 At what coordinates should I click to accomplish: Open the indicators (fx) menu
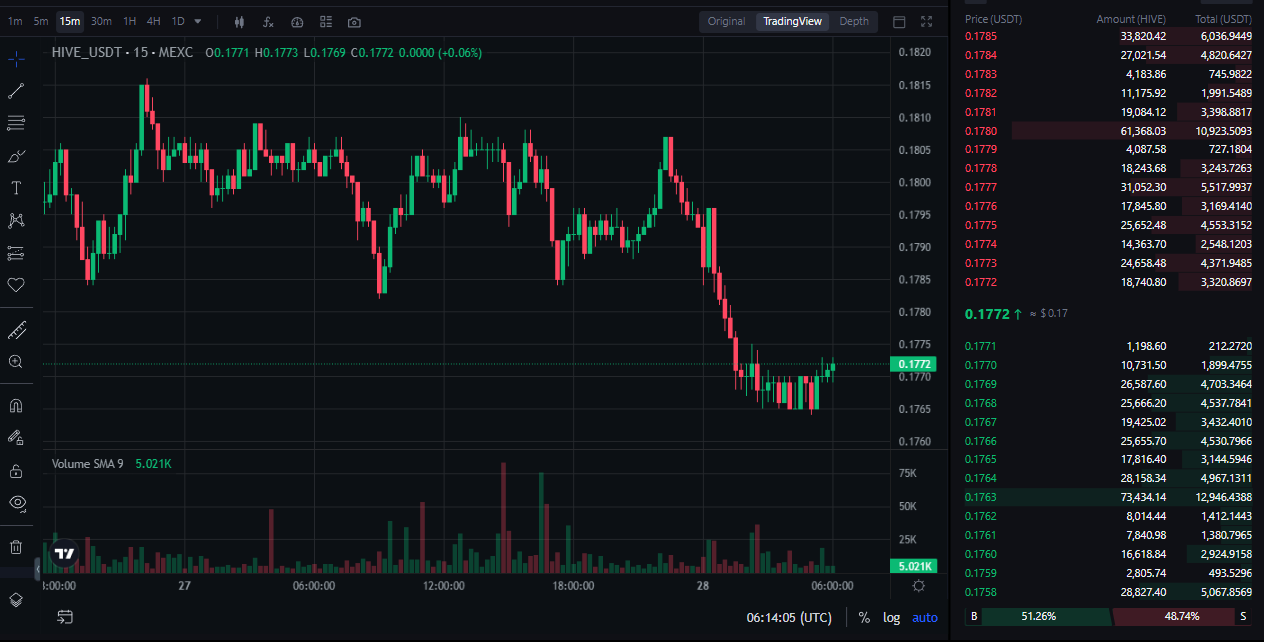tap(268, 22)
